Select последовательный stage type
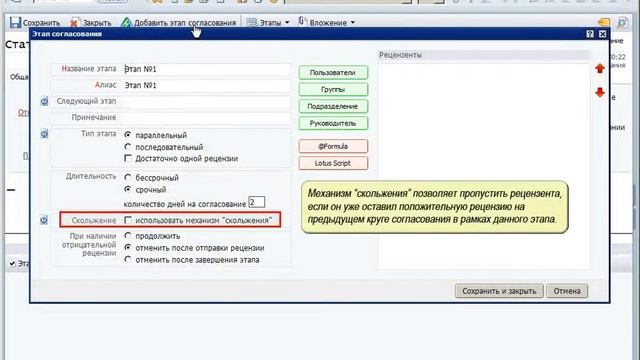 click(128, 147)
